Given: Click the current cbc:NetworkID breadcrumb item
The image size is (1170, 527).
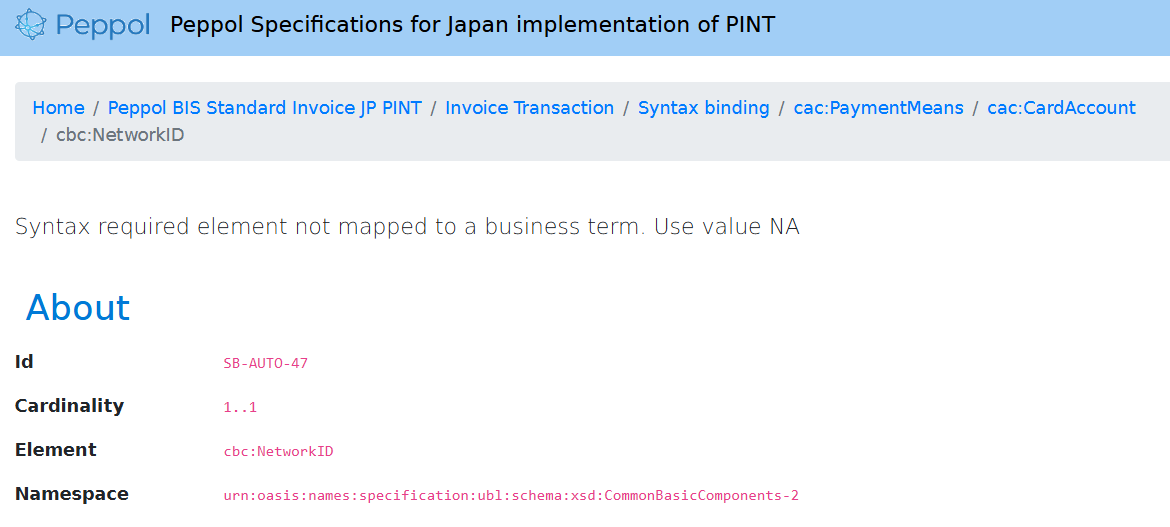Looking at the screenshot, I should (120, 135).
